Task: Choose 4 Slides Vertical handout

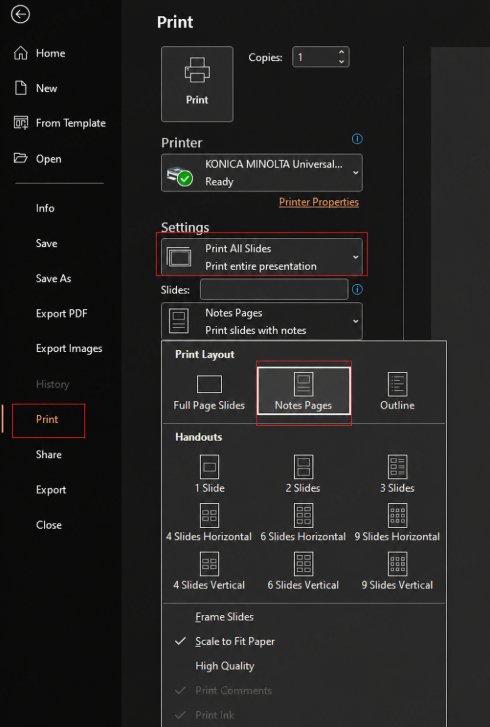Action: coord(209,571)
